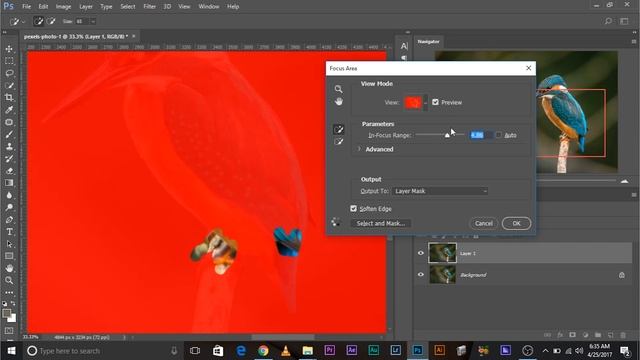Hide Background layer visibility eye

(x=421, y=275)
